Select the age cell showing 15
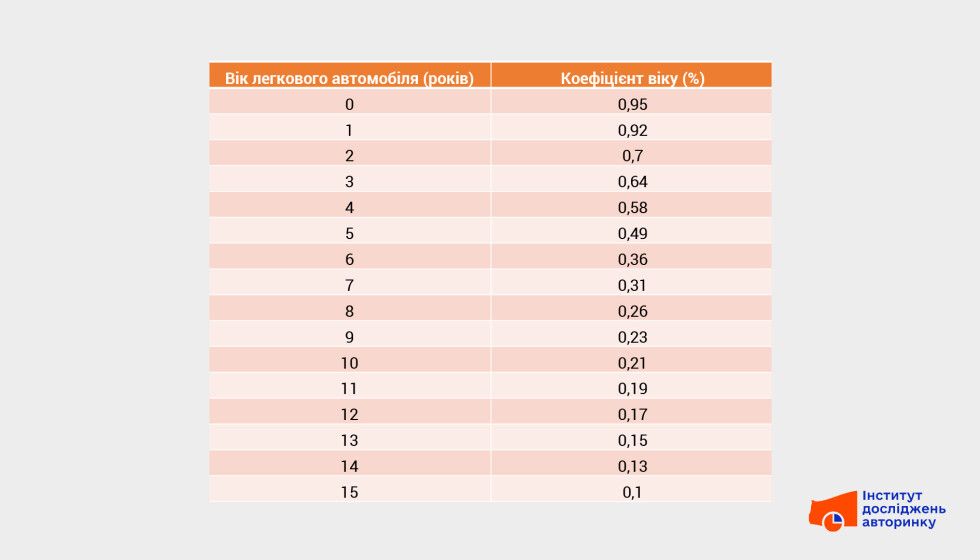 (349, 492)
